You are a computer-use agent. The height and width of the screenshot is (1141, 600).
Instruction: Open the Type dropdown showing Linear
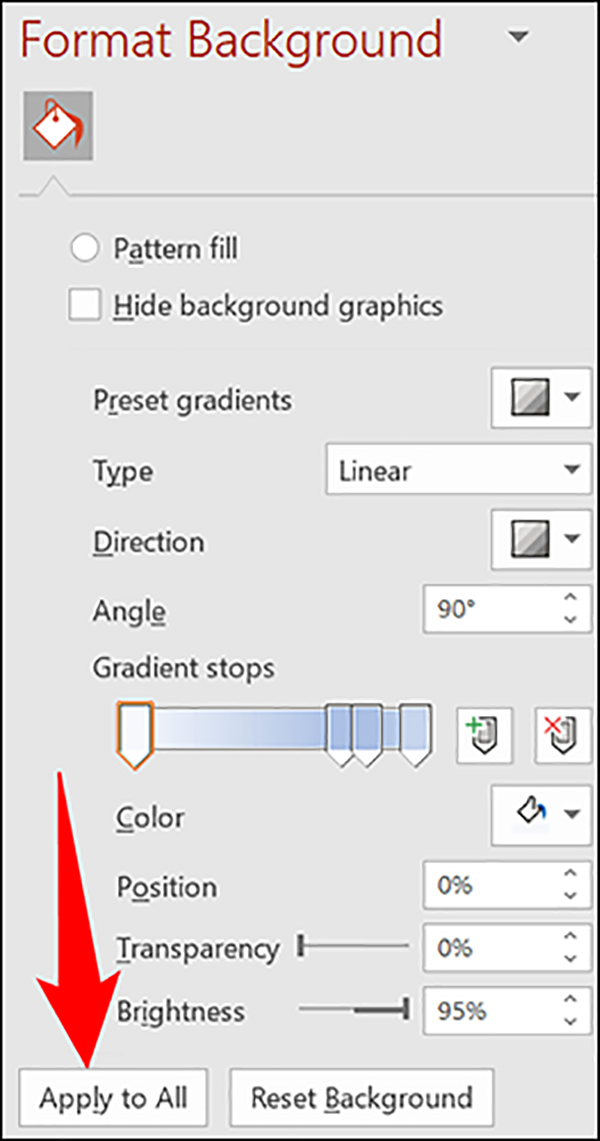coord(458,469)
